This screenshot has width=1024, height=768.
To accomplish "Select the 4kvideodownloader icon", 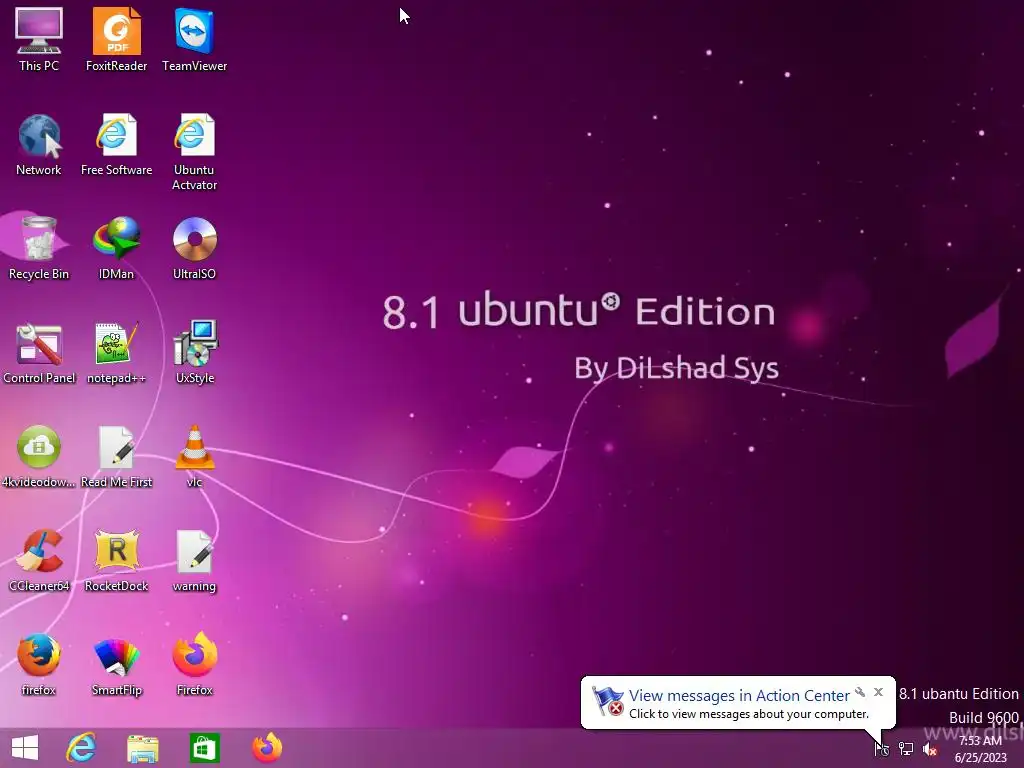I will point(39,456).
